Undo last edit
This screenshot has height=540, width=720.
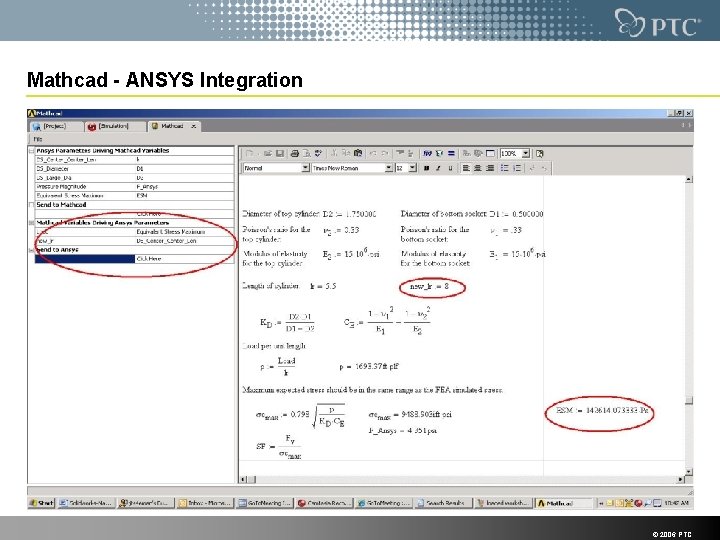373,153
